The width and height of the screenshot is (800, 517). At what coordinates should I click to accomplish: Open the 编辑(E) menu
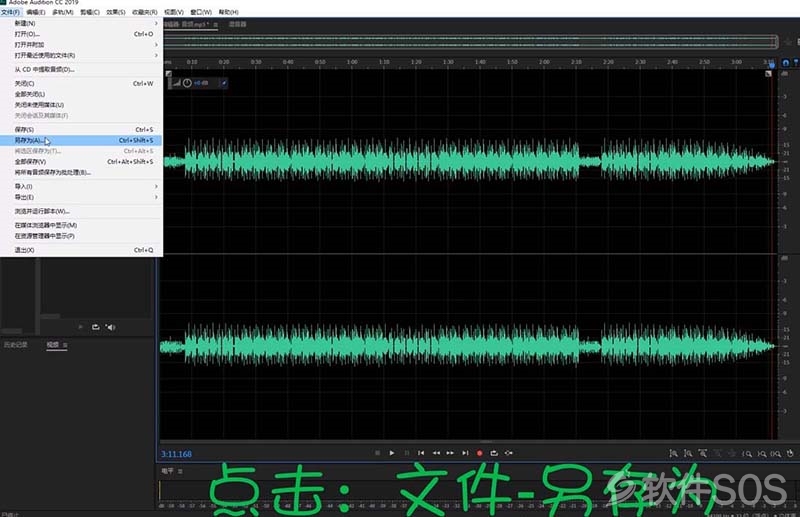[36, 12]
